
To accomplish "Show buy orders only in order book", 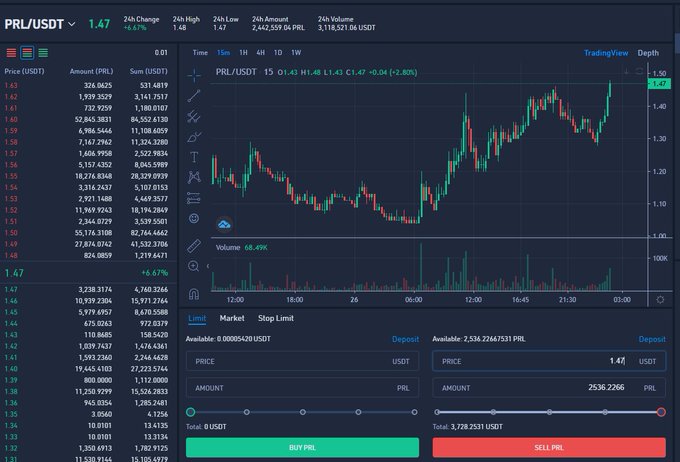I will tap(43, 53).
